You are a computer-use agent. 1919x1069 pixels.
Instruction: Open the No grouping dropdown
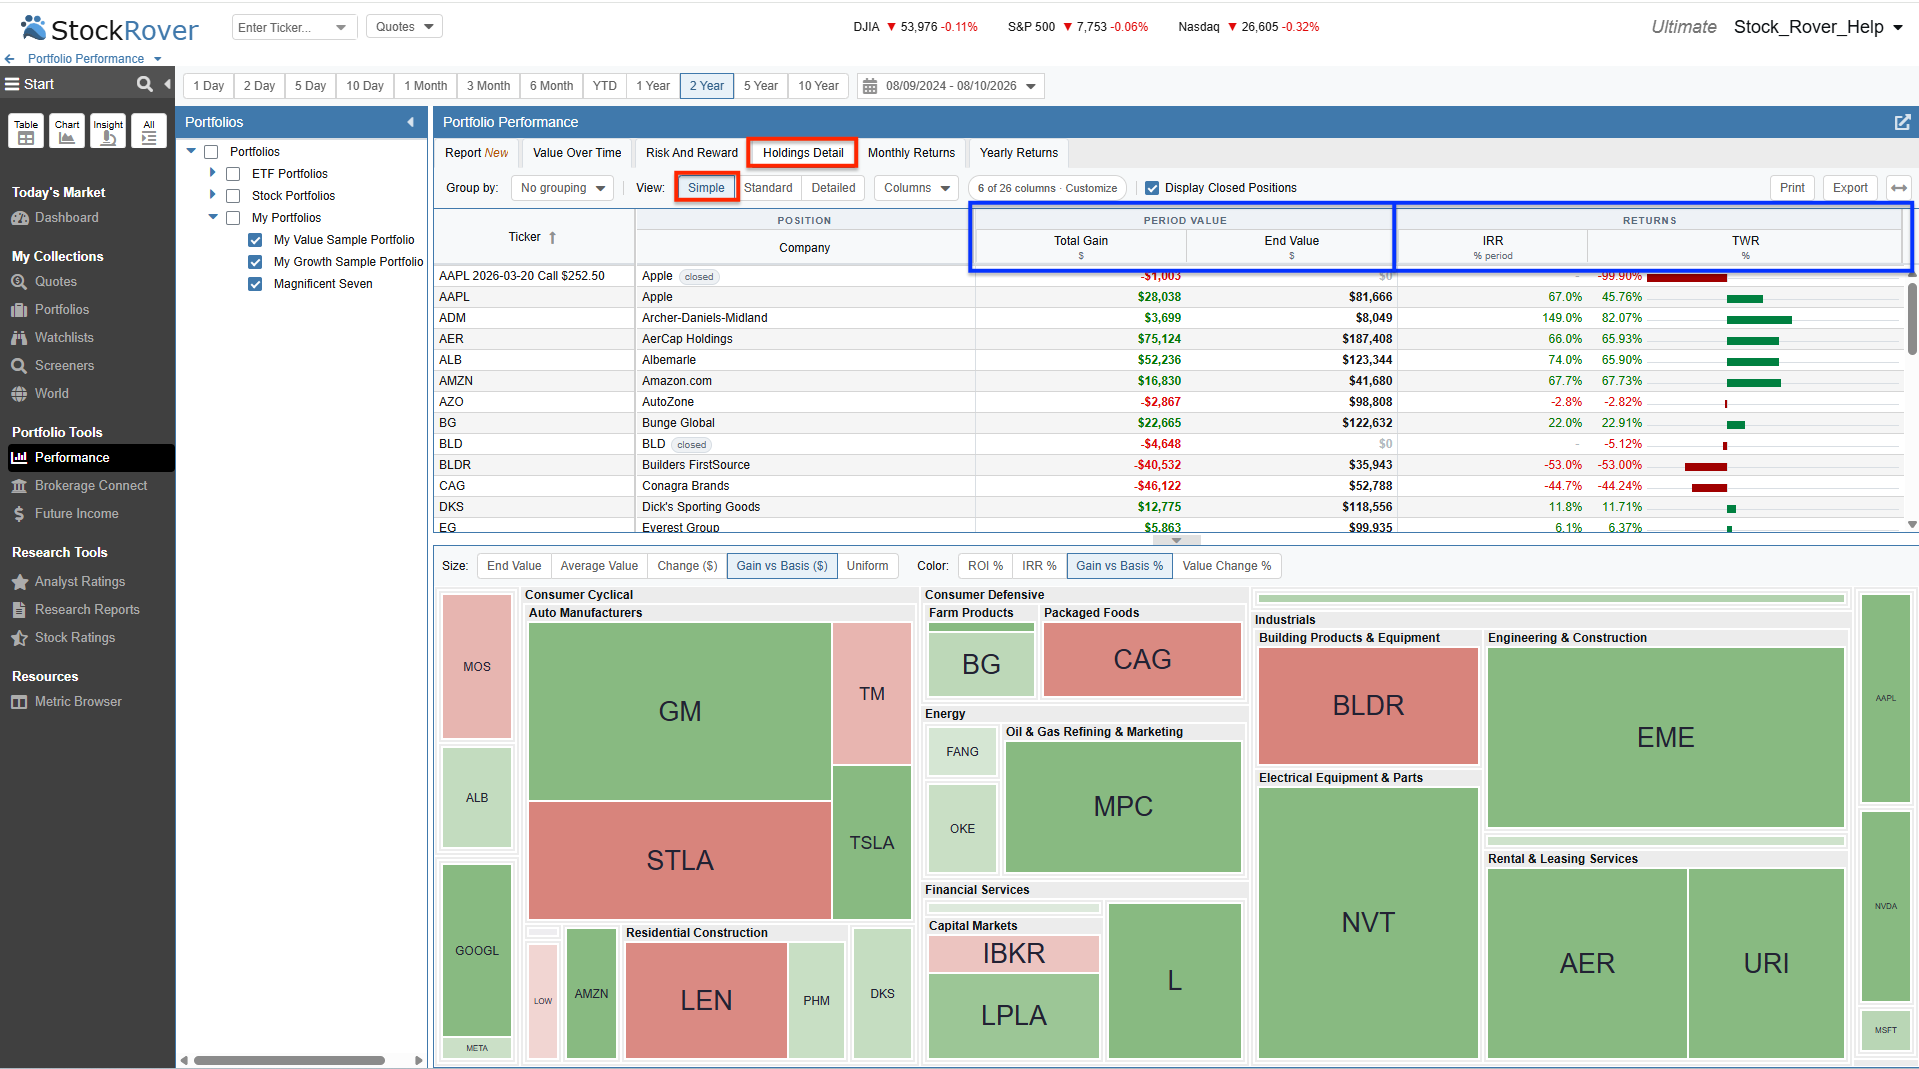[563, 188]
